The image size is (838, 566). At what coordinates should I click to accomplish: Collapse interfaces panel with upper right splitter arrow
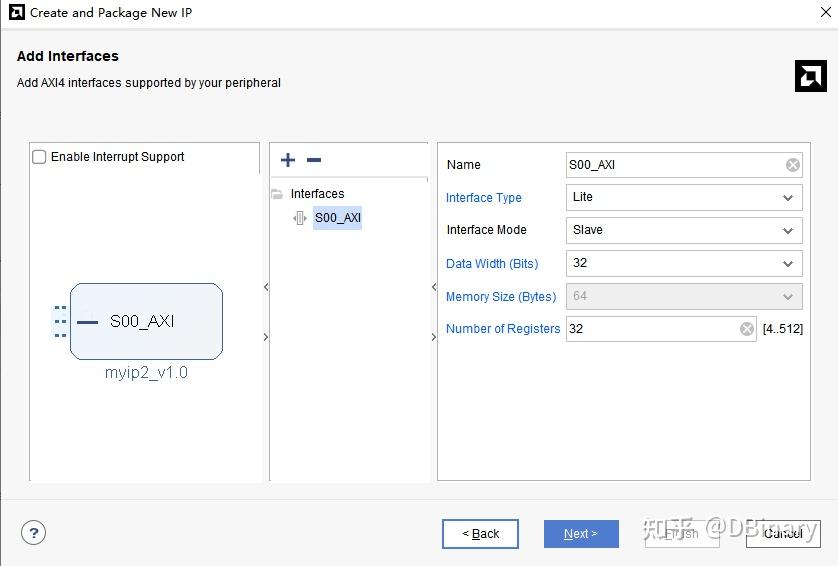434,287
